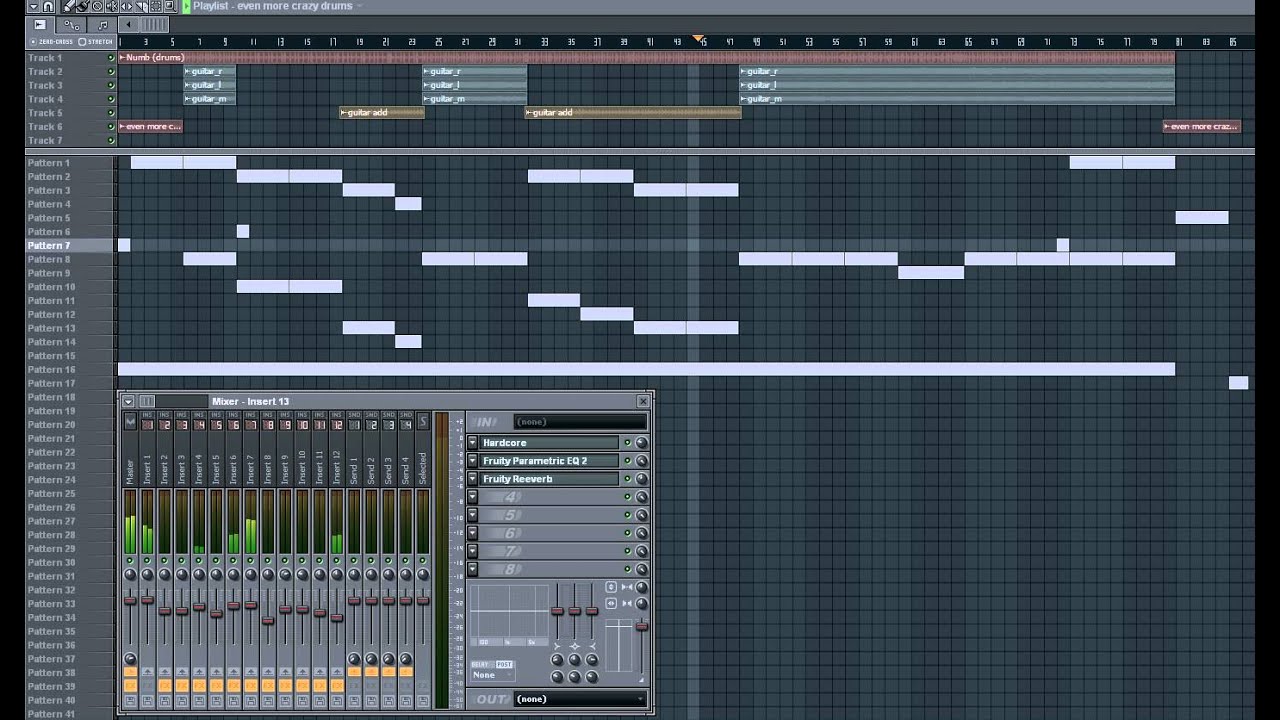The width and height of the screenshot is (1280, 720).
Task: Click the low band EQ knob
Action: [x=557, y=660]
